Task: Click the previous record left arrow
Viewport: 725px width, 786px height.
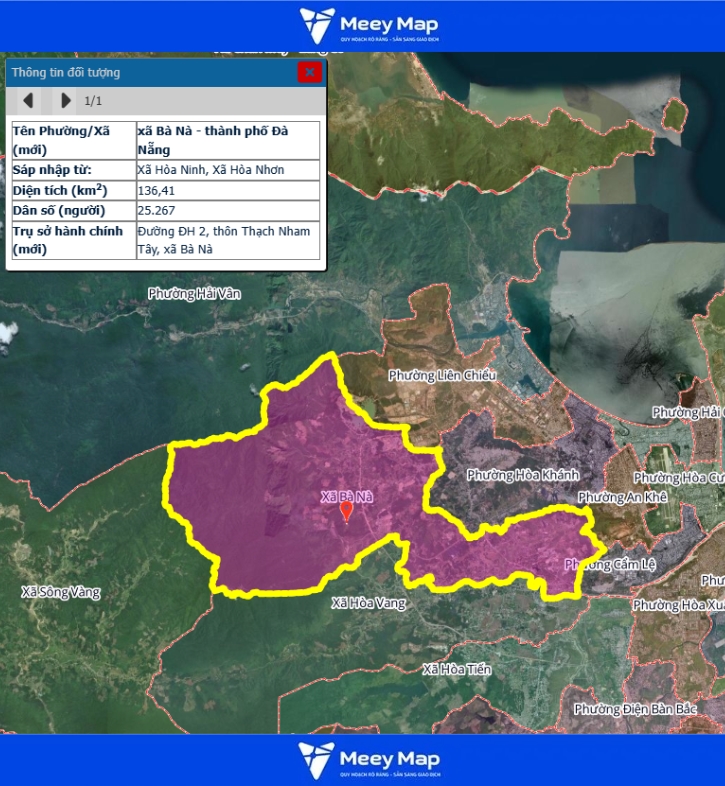Action: tap(28, 100)
